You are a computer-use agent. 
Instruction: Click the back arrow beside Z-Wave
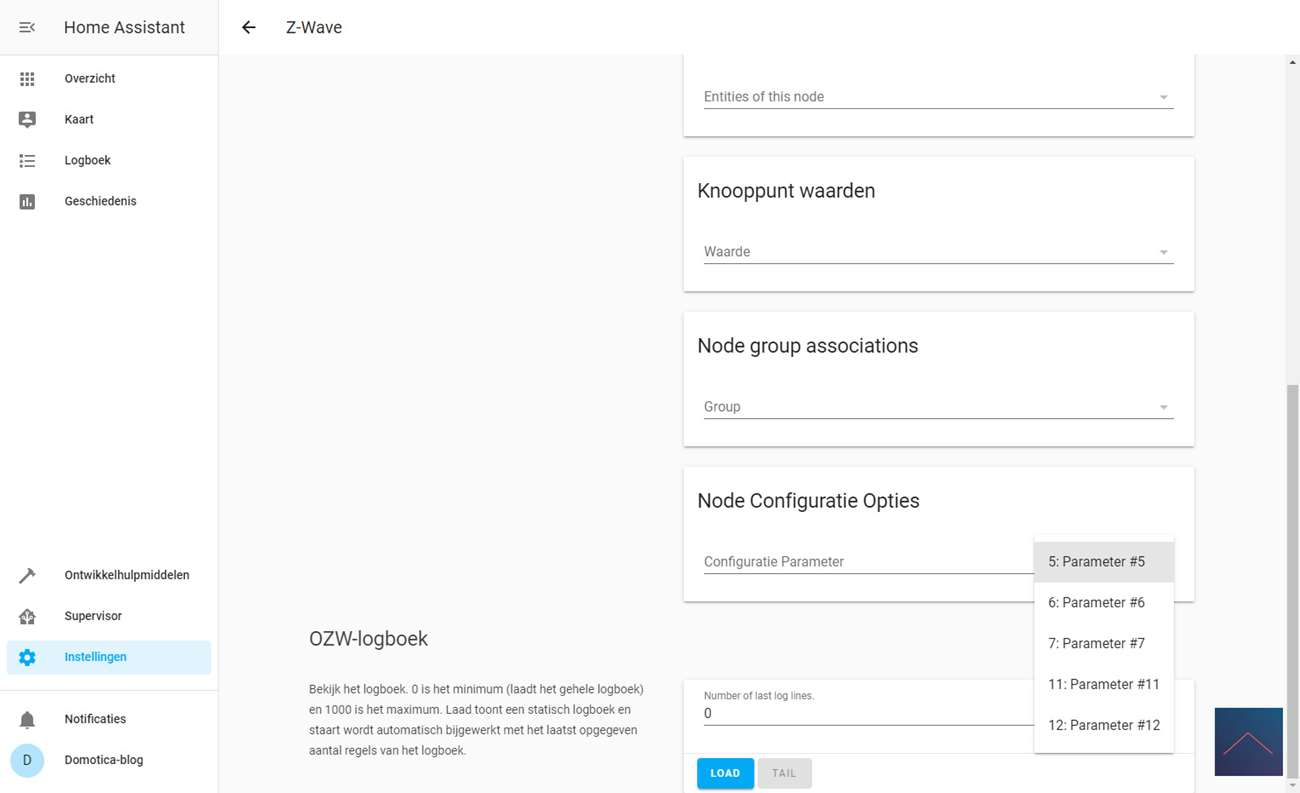[x=249, y=27]
